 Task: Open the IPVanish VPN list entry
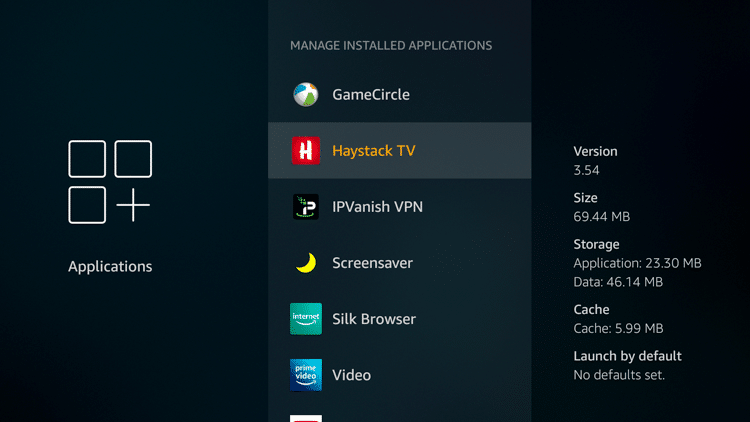click(399, 207)
